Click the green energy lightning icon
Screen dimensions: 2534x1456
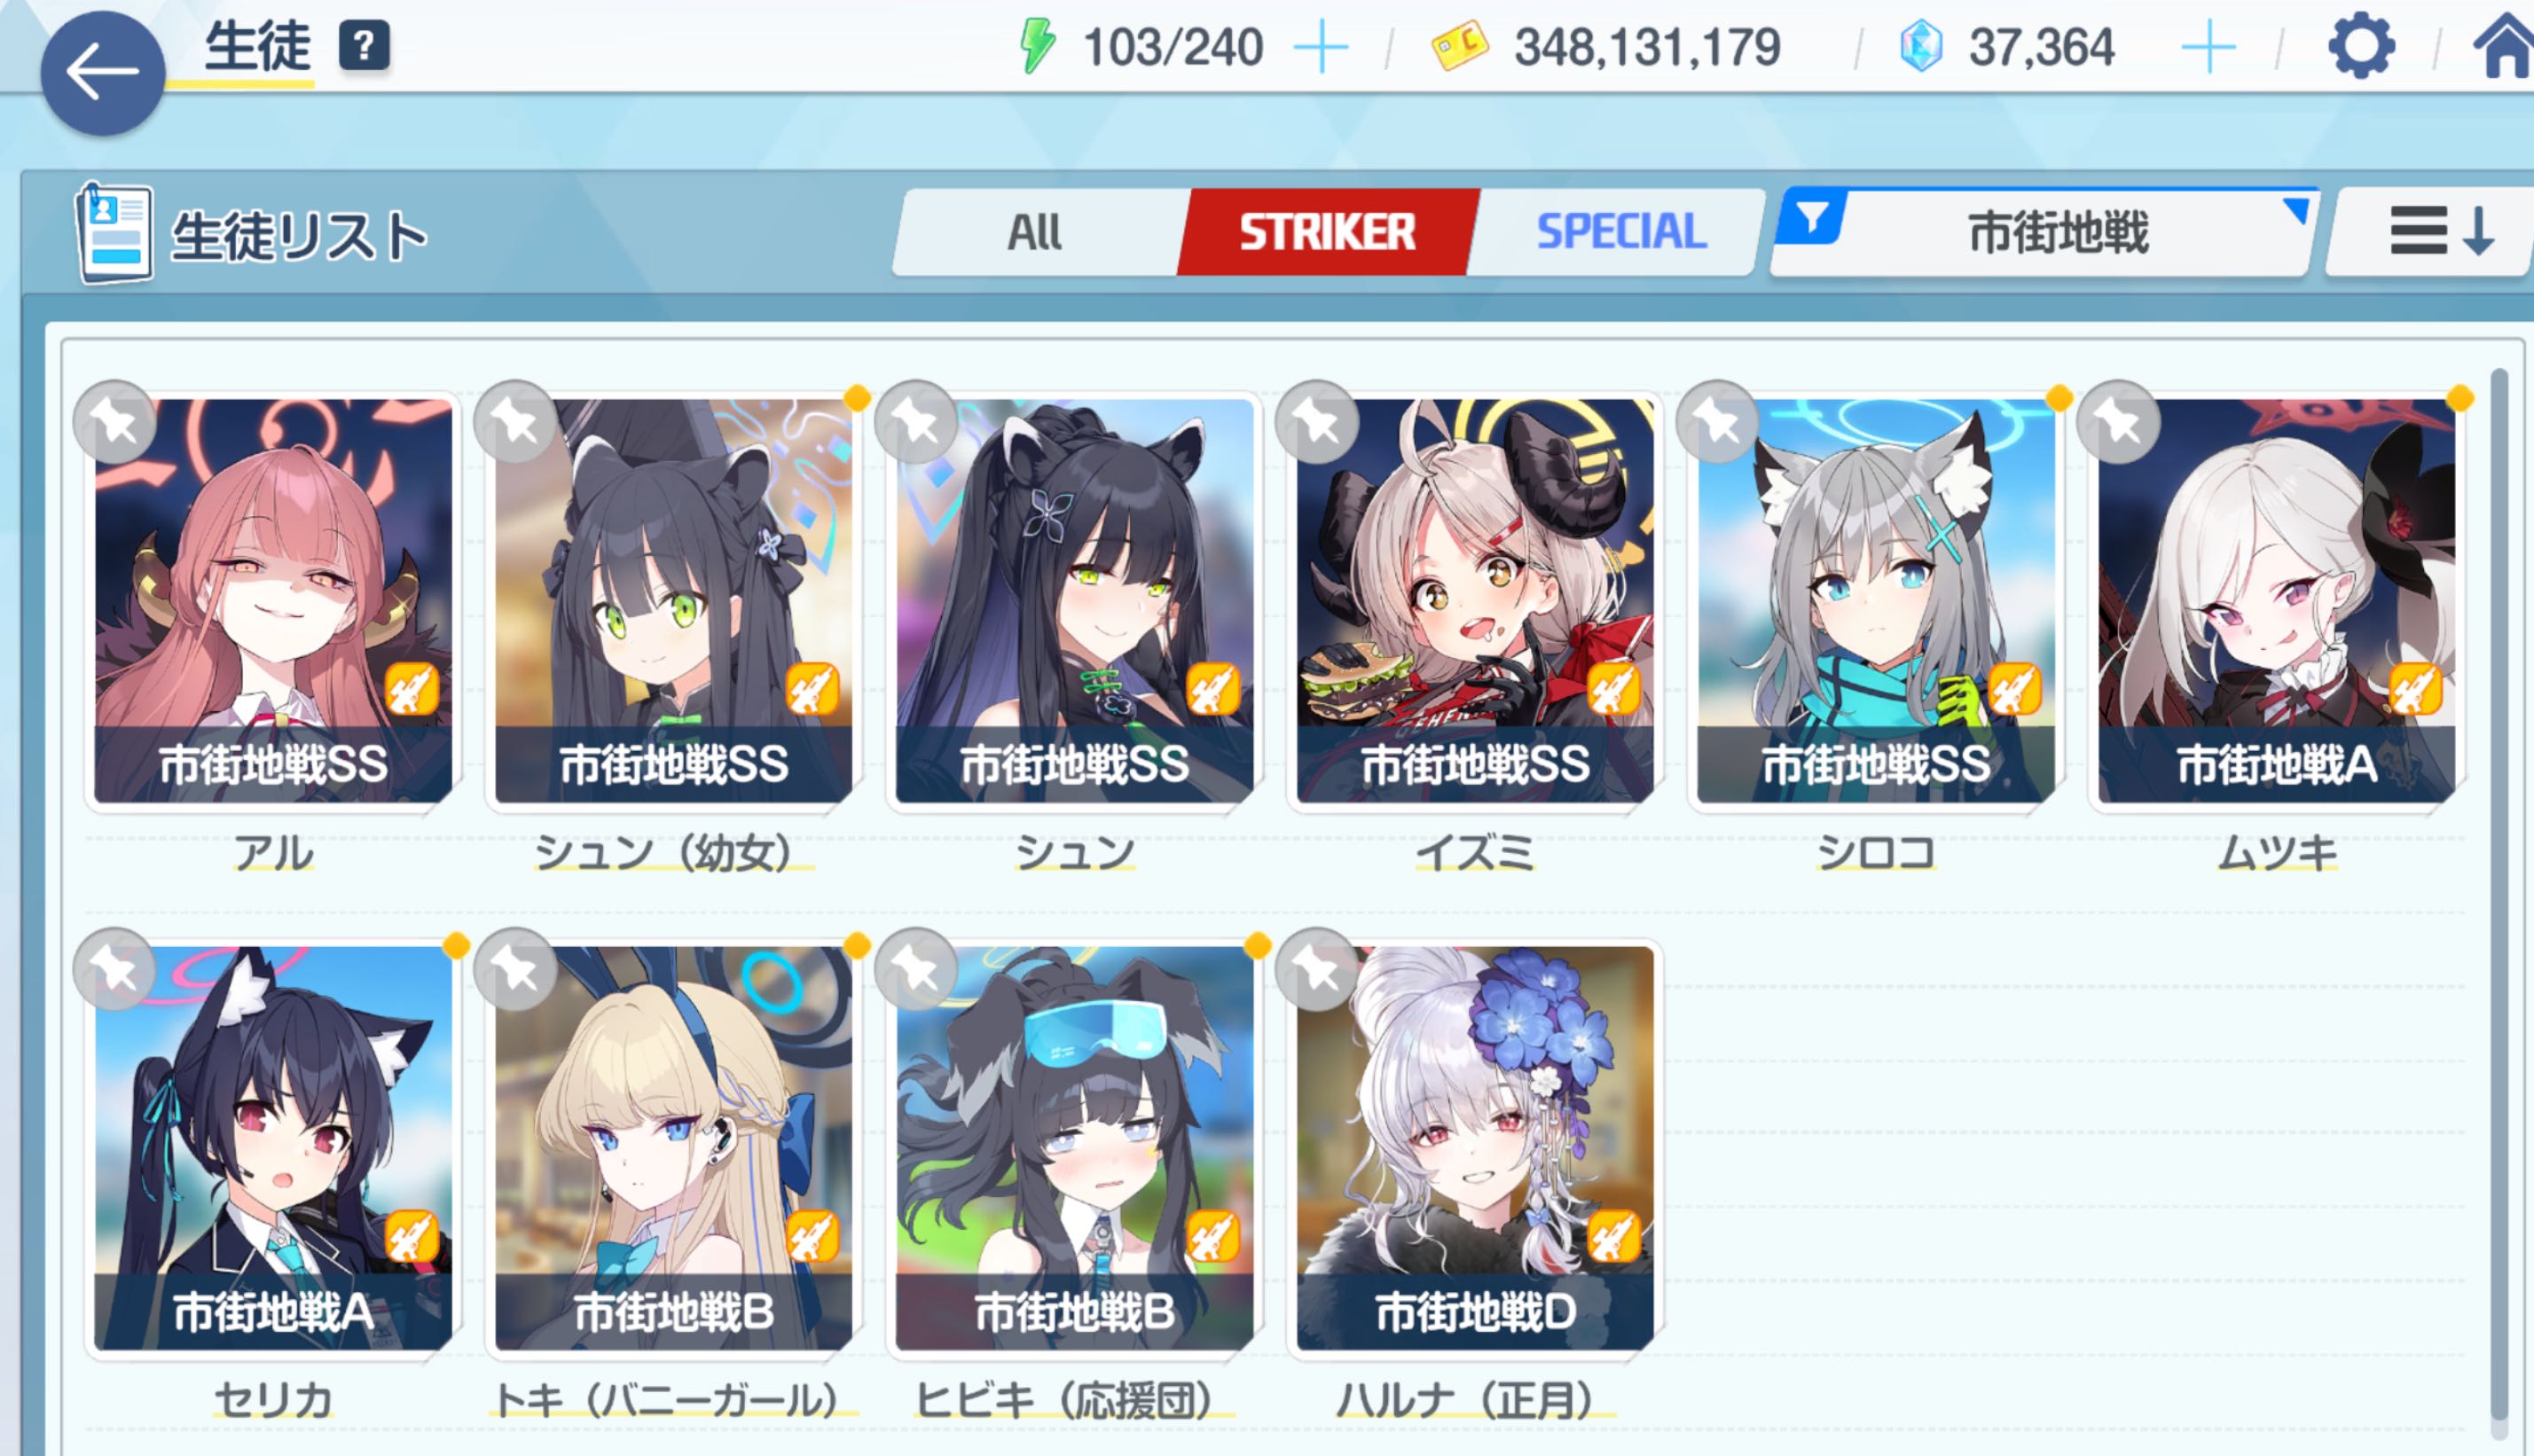[1037, 46]
